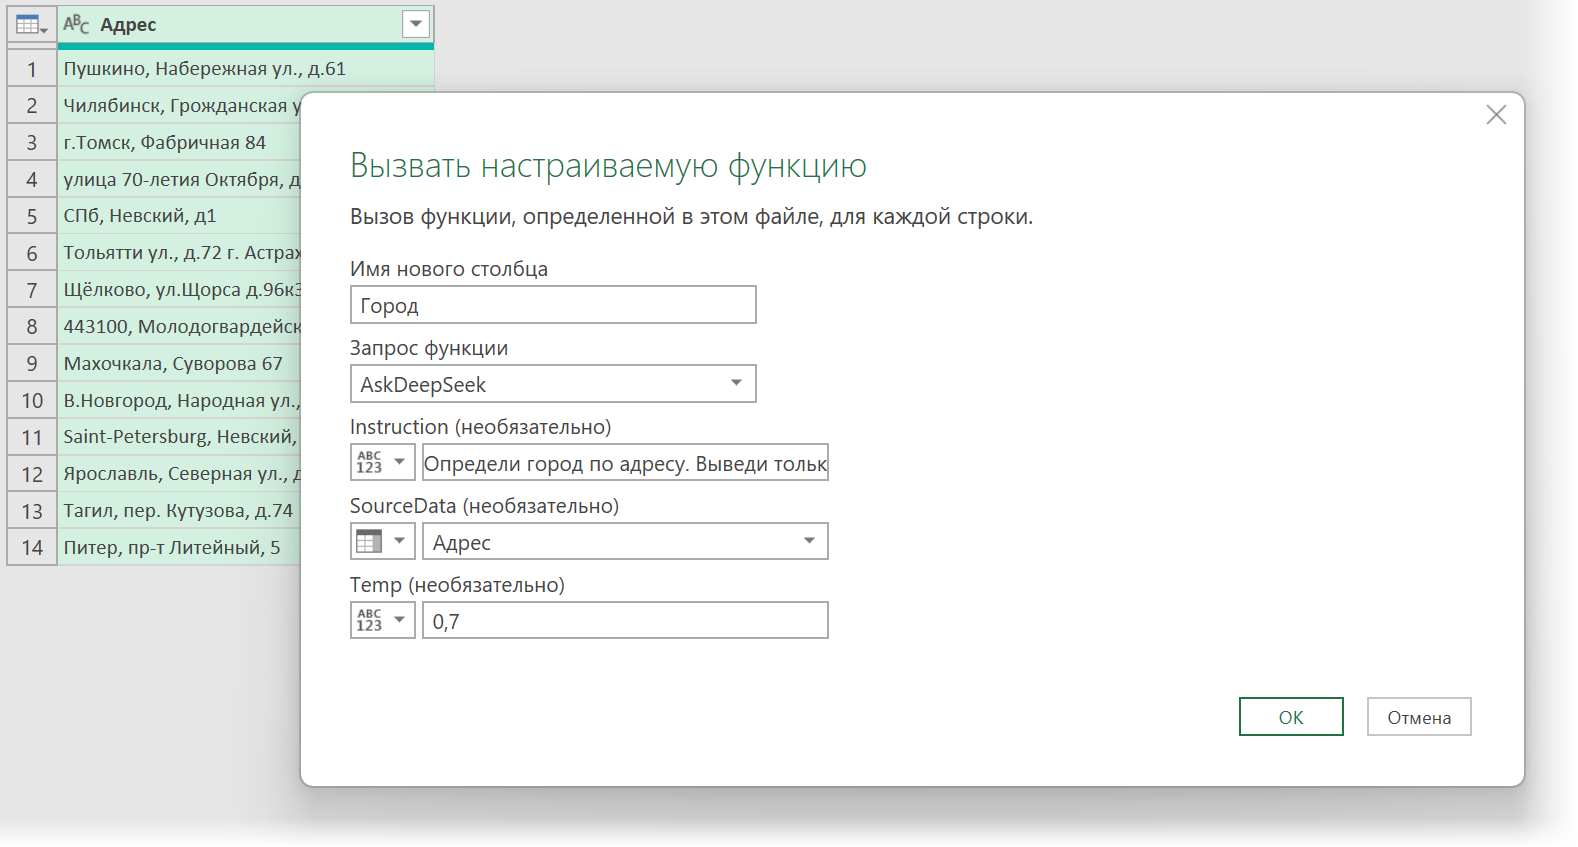Select row number 5 header

[32, 216]
